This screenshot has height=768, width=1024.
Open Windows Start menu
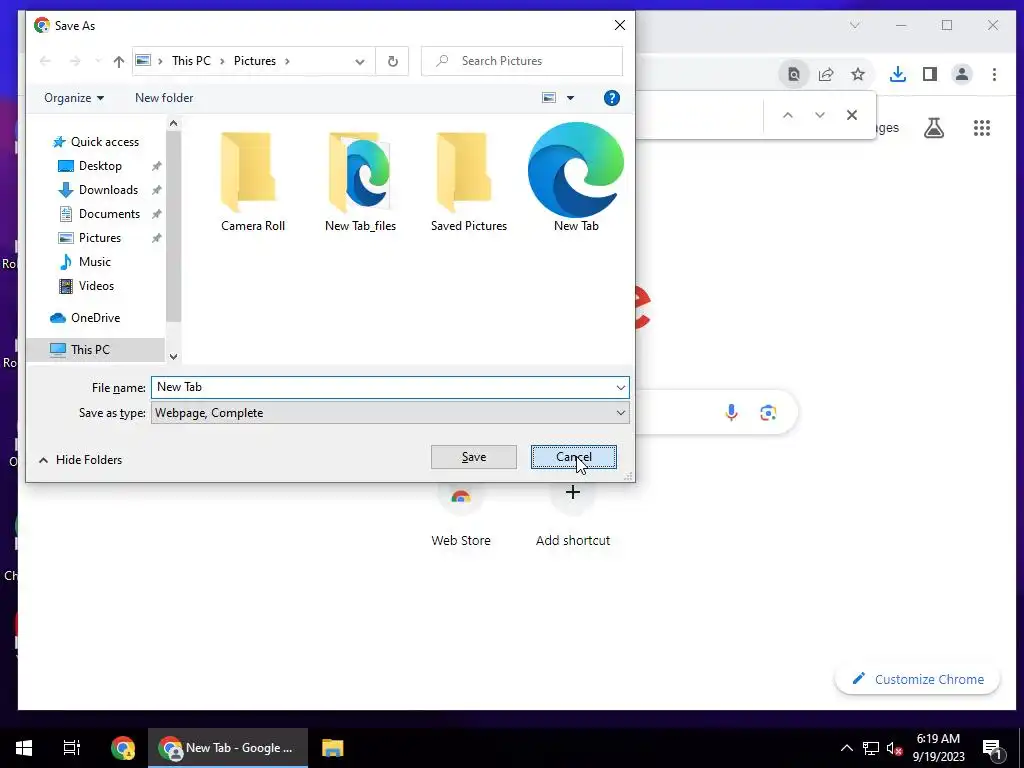24,748
